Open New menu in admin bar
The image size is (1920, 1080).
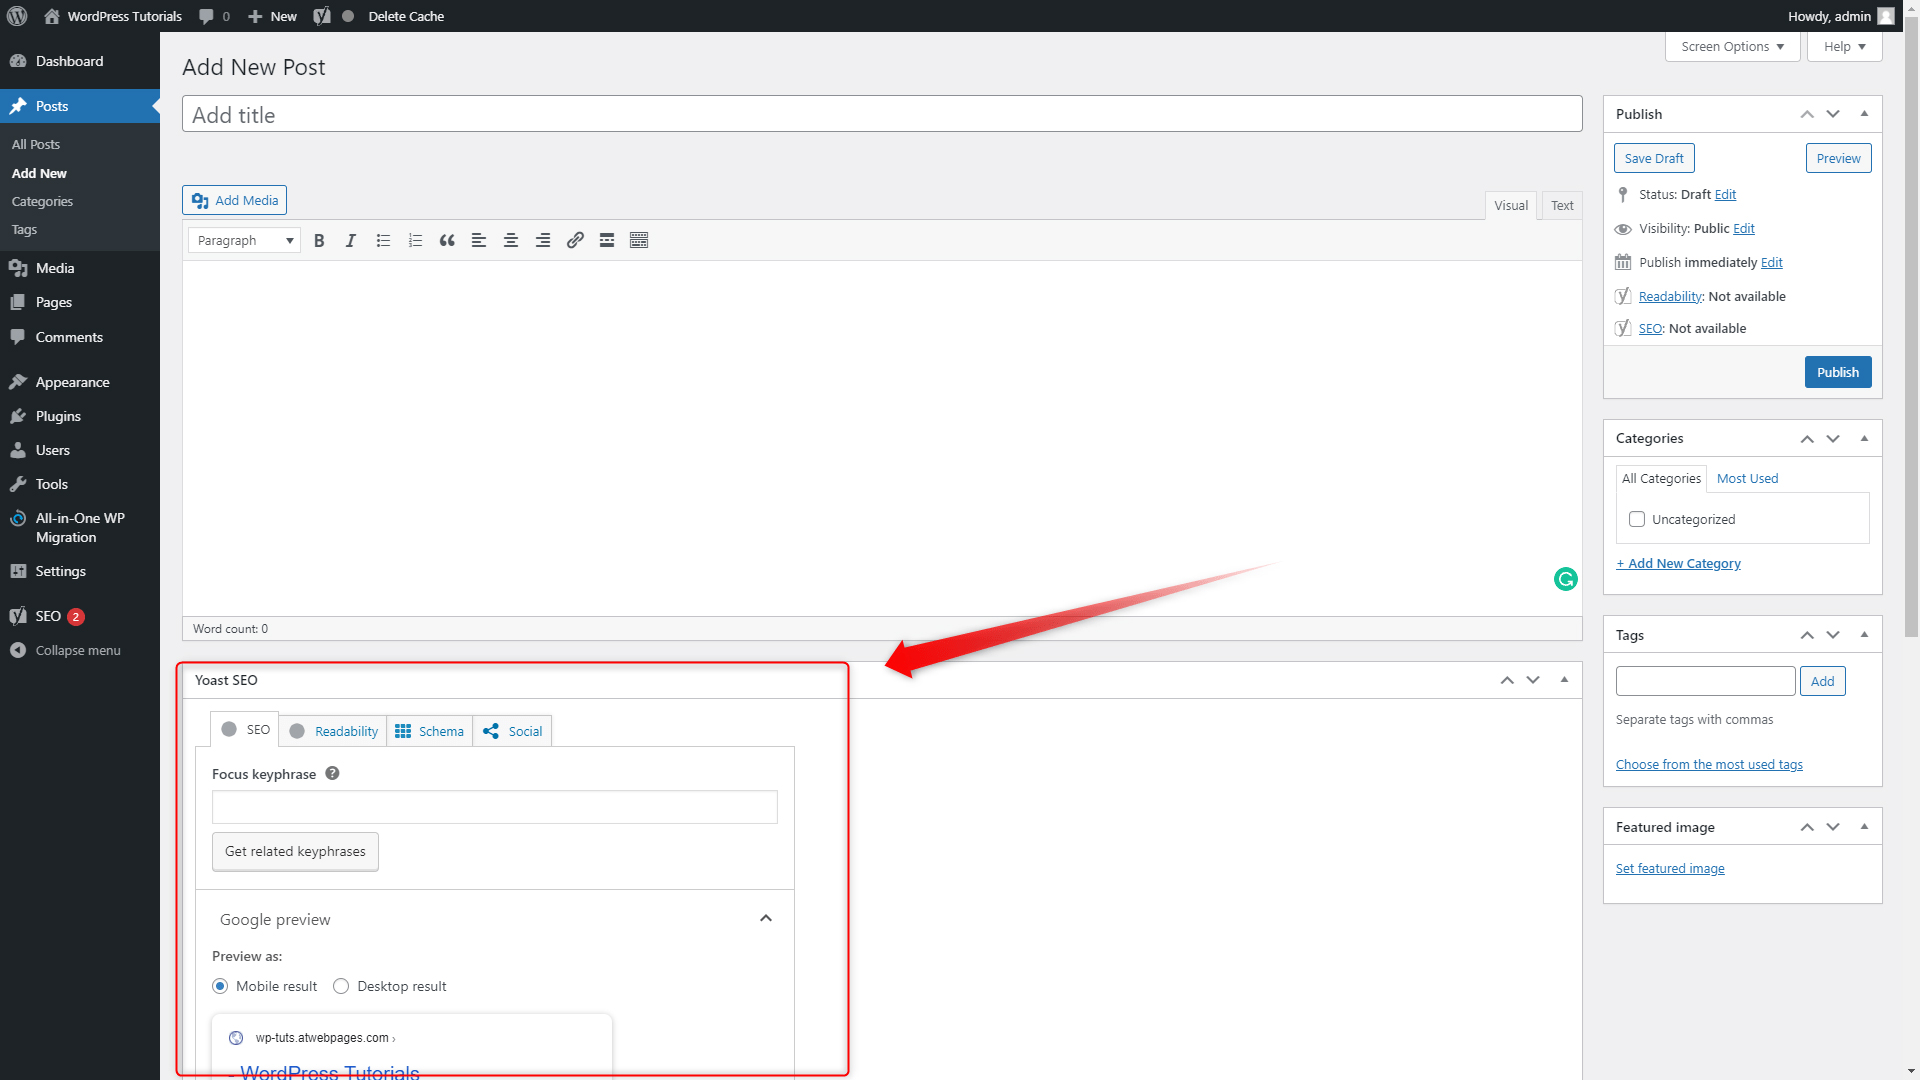[x=272, y=16]
